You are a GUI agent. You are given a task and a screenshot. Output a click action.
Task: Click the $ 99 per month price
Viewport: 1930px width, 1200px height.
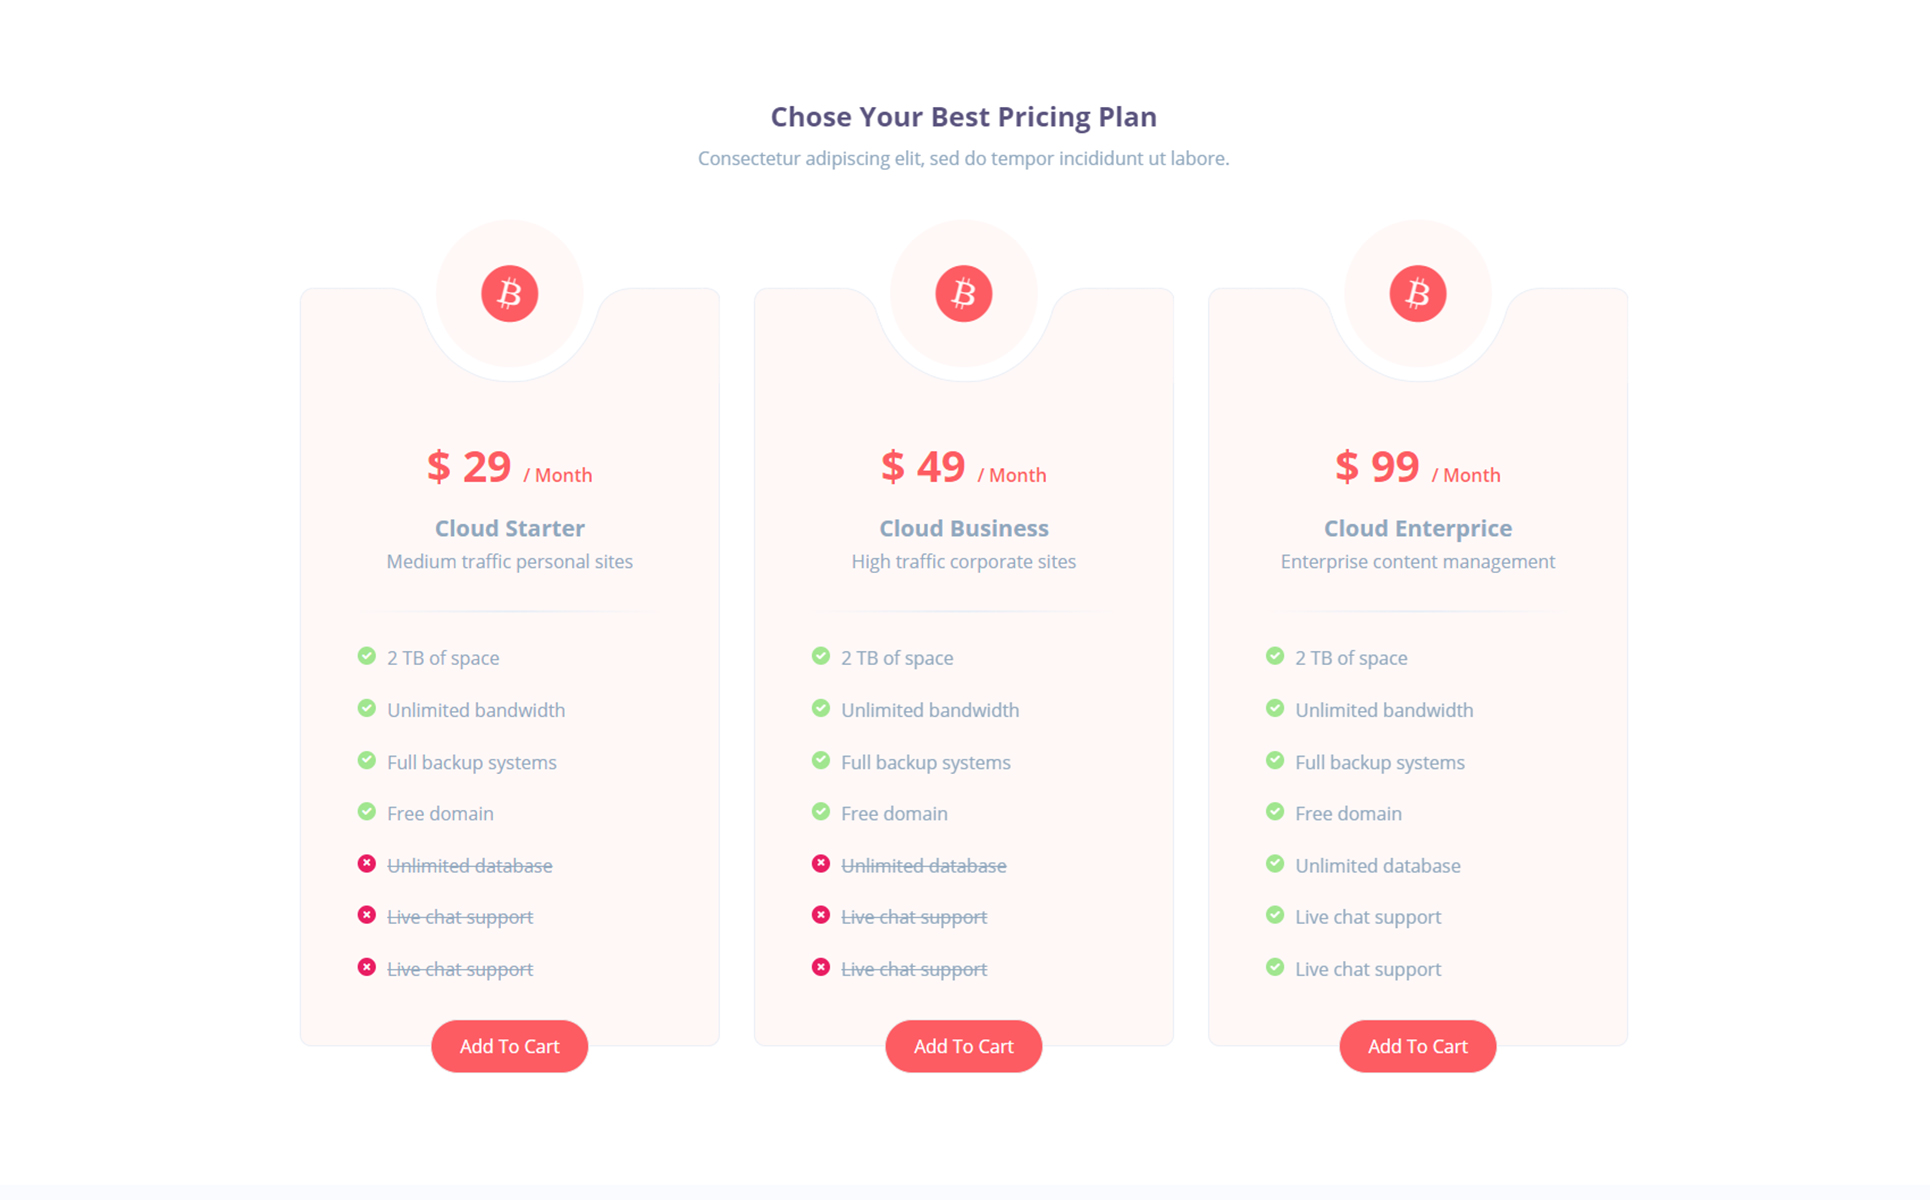(1417, 467)
